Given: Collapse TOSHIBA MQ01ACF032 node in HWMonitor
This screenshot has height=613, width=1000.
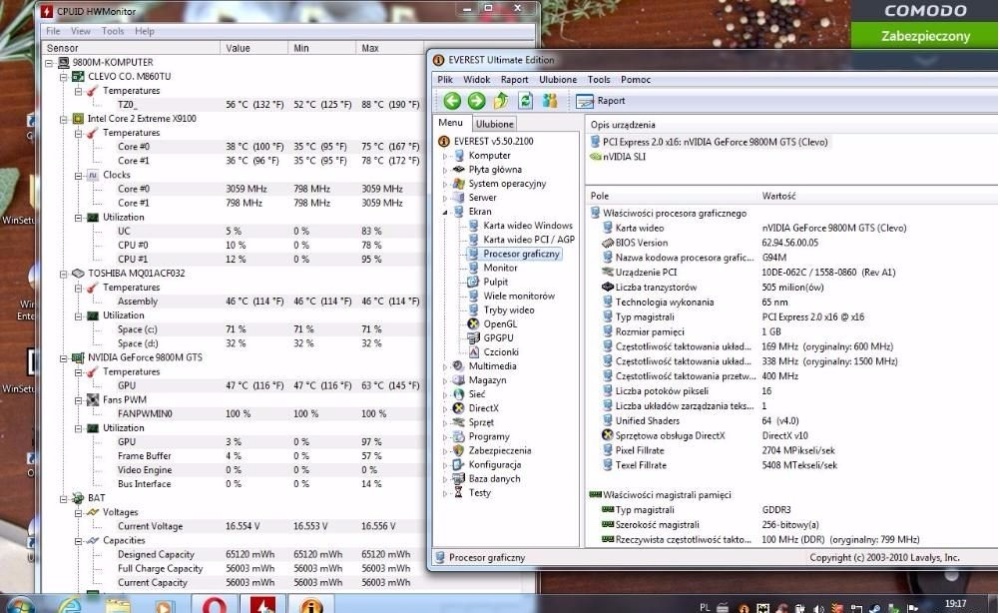Looking at the screenshot, I should (64, 274).
